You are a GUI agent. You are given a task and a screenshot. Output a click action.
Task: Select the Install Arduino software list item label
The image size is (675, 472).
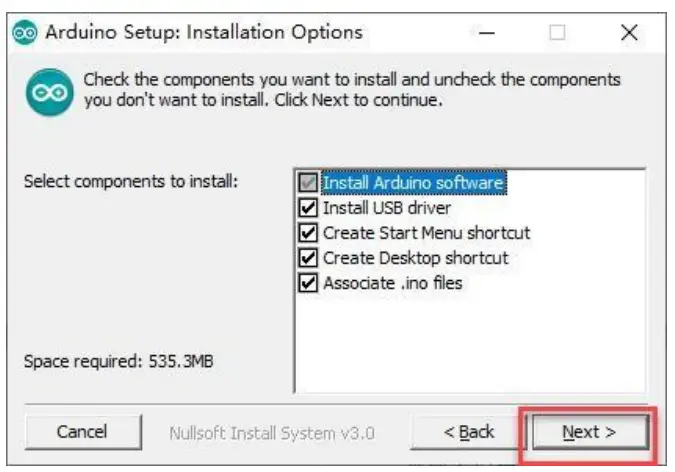coord(413,183)
